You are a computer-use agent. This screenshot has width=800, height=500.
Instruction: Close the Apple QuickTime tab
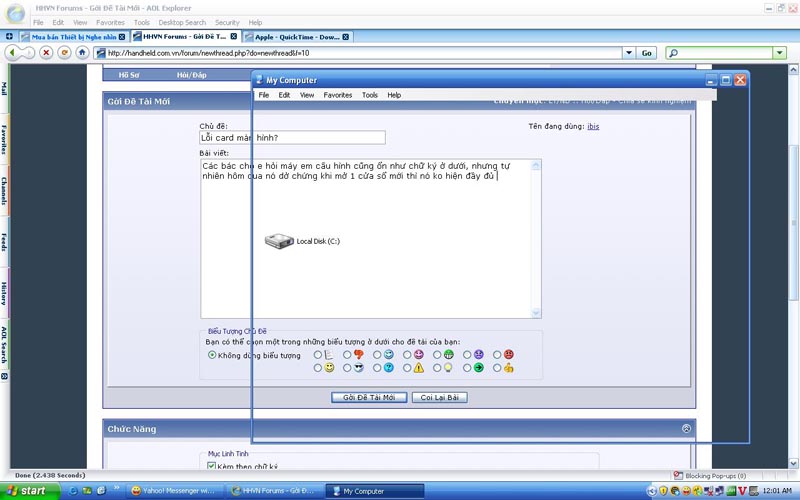[347, 36]
